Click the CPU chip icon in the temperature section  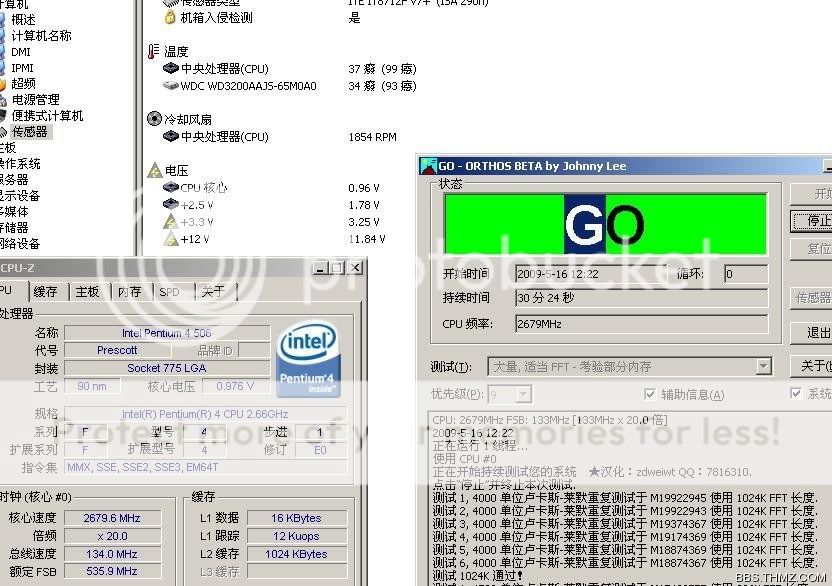[x=170, y=68]
